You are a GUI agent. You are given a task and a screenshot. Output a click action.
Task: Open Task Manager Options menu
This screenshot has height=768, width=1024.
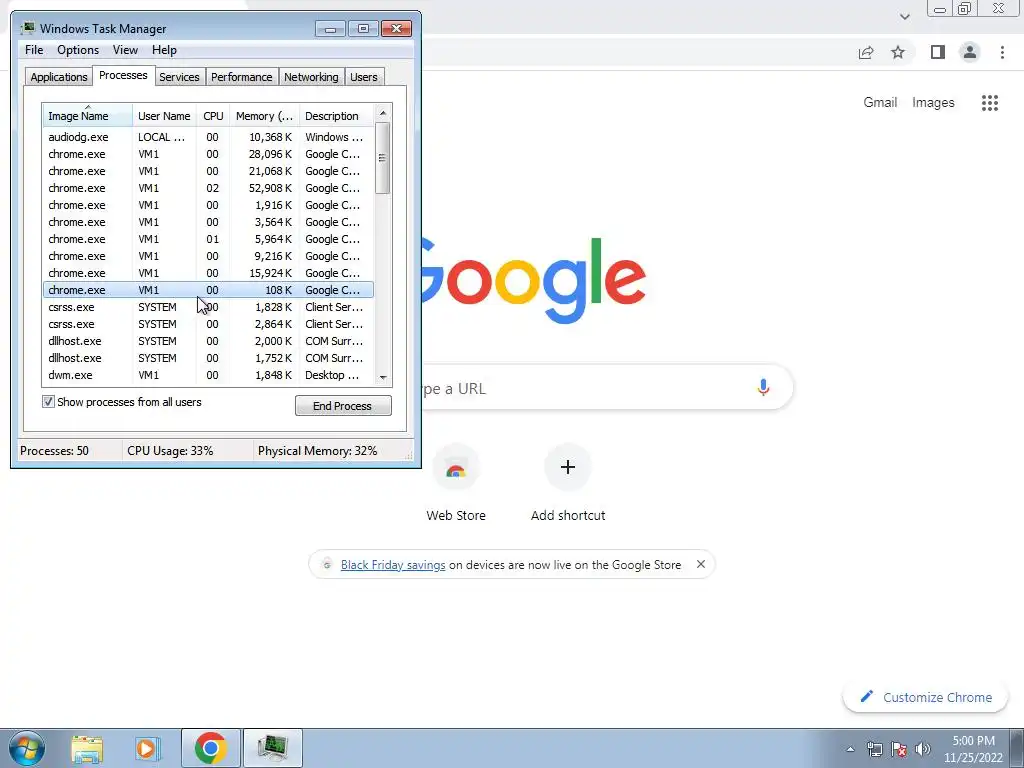coord(78,50)
